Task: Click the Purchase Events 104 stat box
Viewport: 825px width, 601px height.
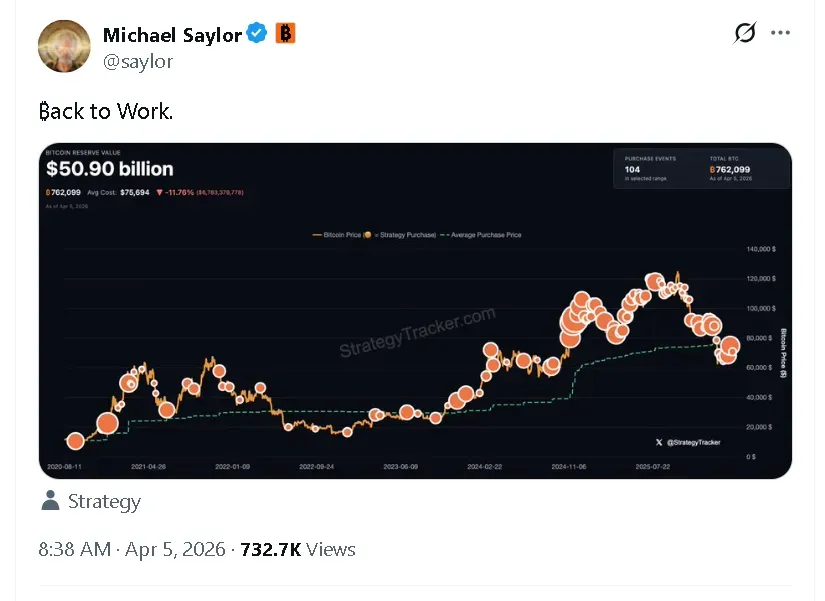Action: coord(650,168)
